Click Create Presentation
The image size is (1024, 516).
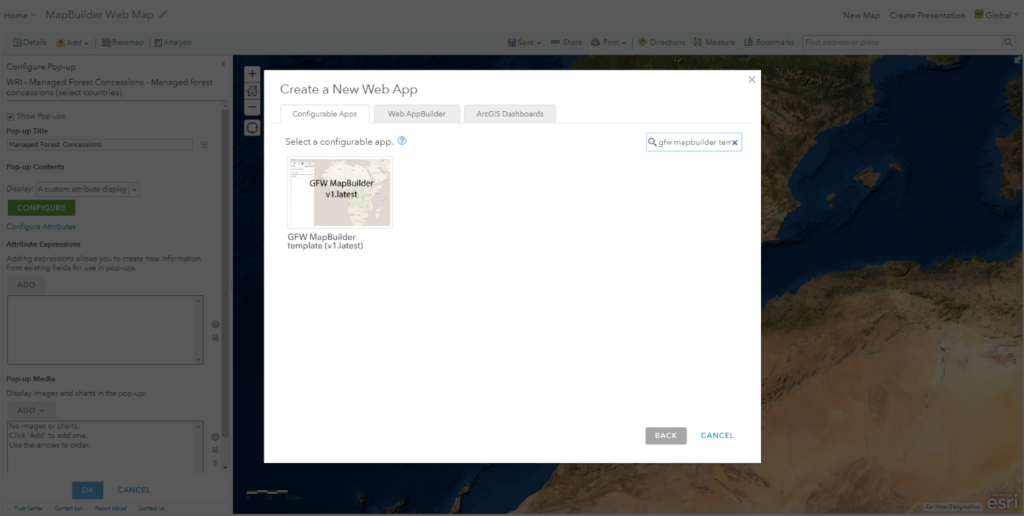pyautogui.click(x=927, y=15)
